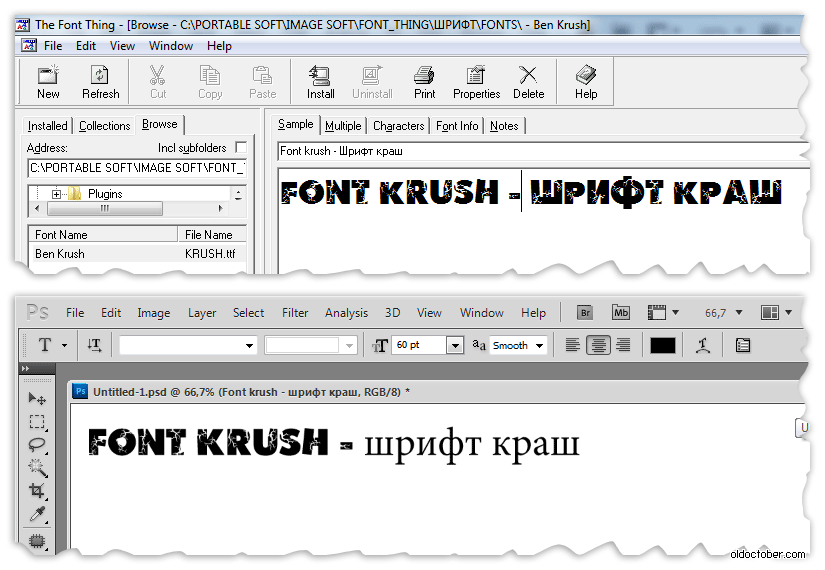This screenshot has height=570, width=825.
Task: Select the Move tool in Photoshop
Action: 37,398
